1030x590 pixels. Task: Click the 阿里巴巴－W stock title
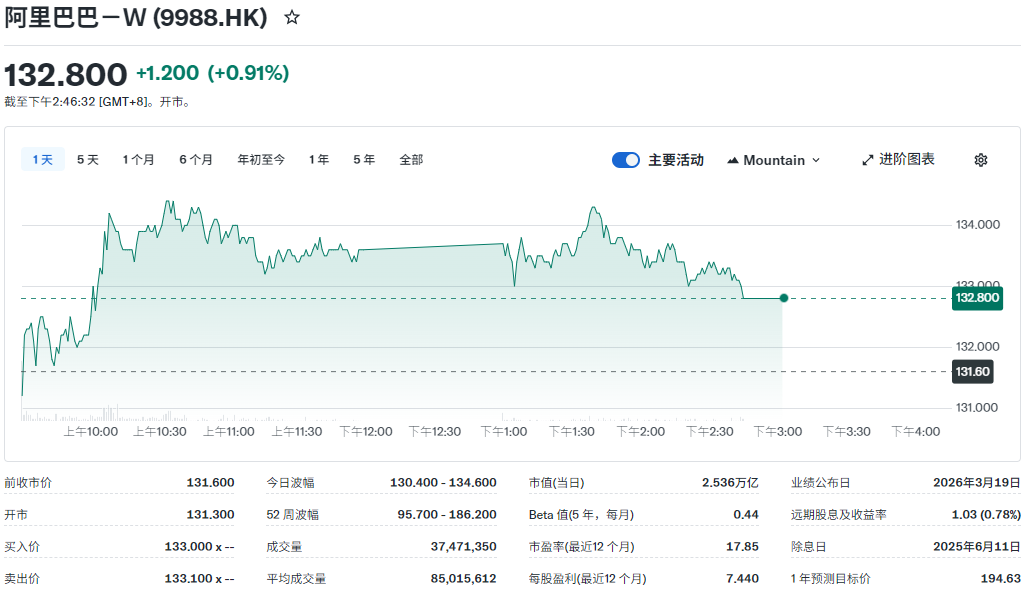coord(135,17)
